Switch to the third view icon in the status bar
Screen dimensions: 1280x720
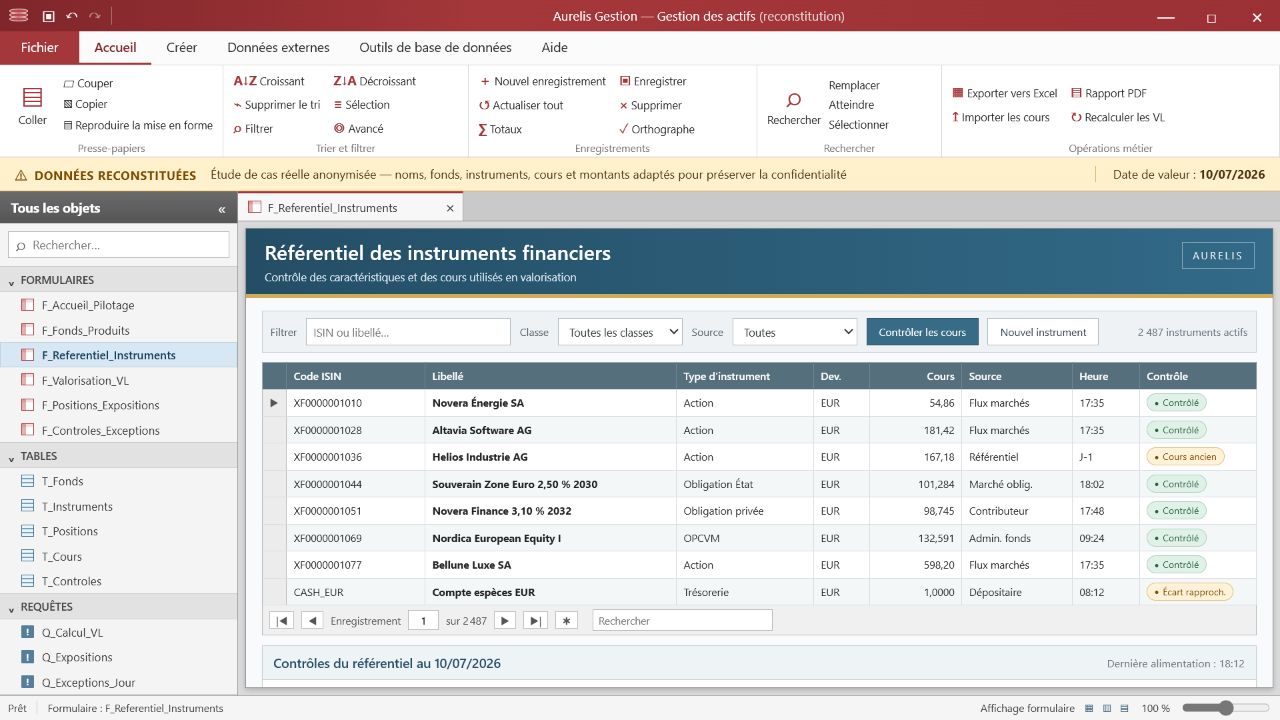[x=1124, y=708]
